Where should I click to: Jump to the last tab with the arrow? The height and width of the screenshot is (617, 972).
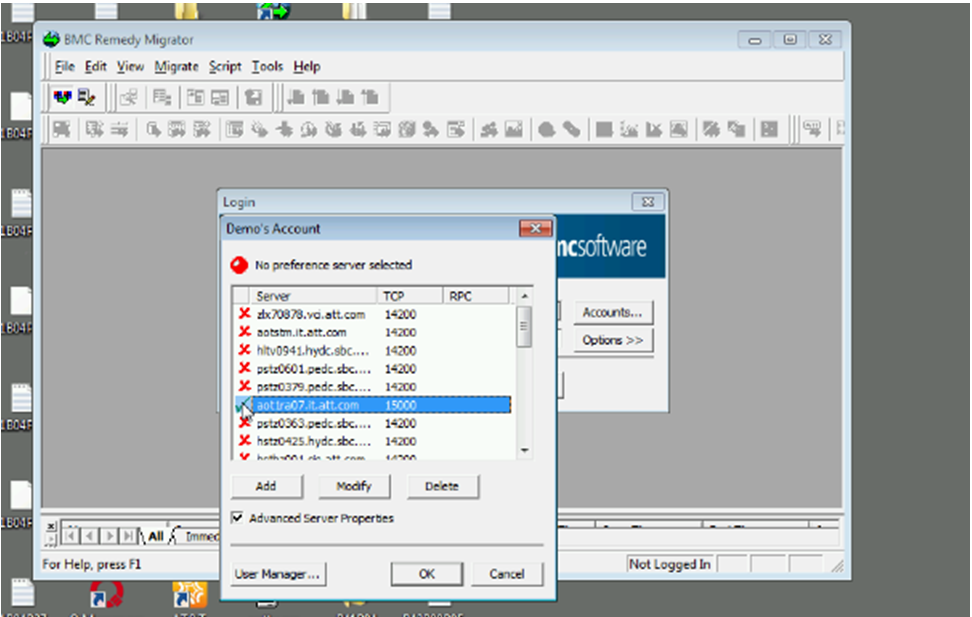[128, 535]
